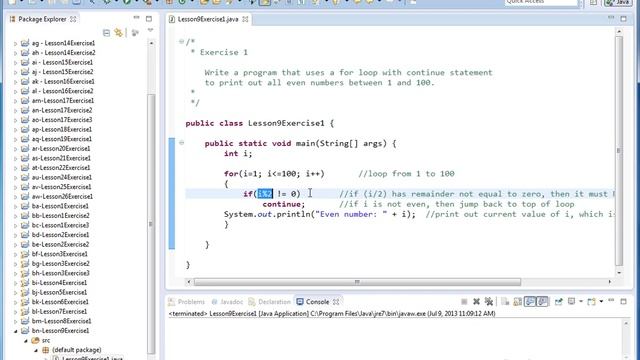Open the Open Console dropdown arrow
Viewport: 640px width, 360px height.
[601, 301]
